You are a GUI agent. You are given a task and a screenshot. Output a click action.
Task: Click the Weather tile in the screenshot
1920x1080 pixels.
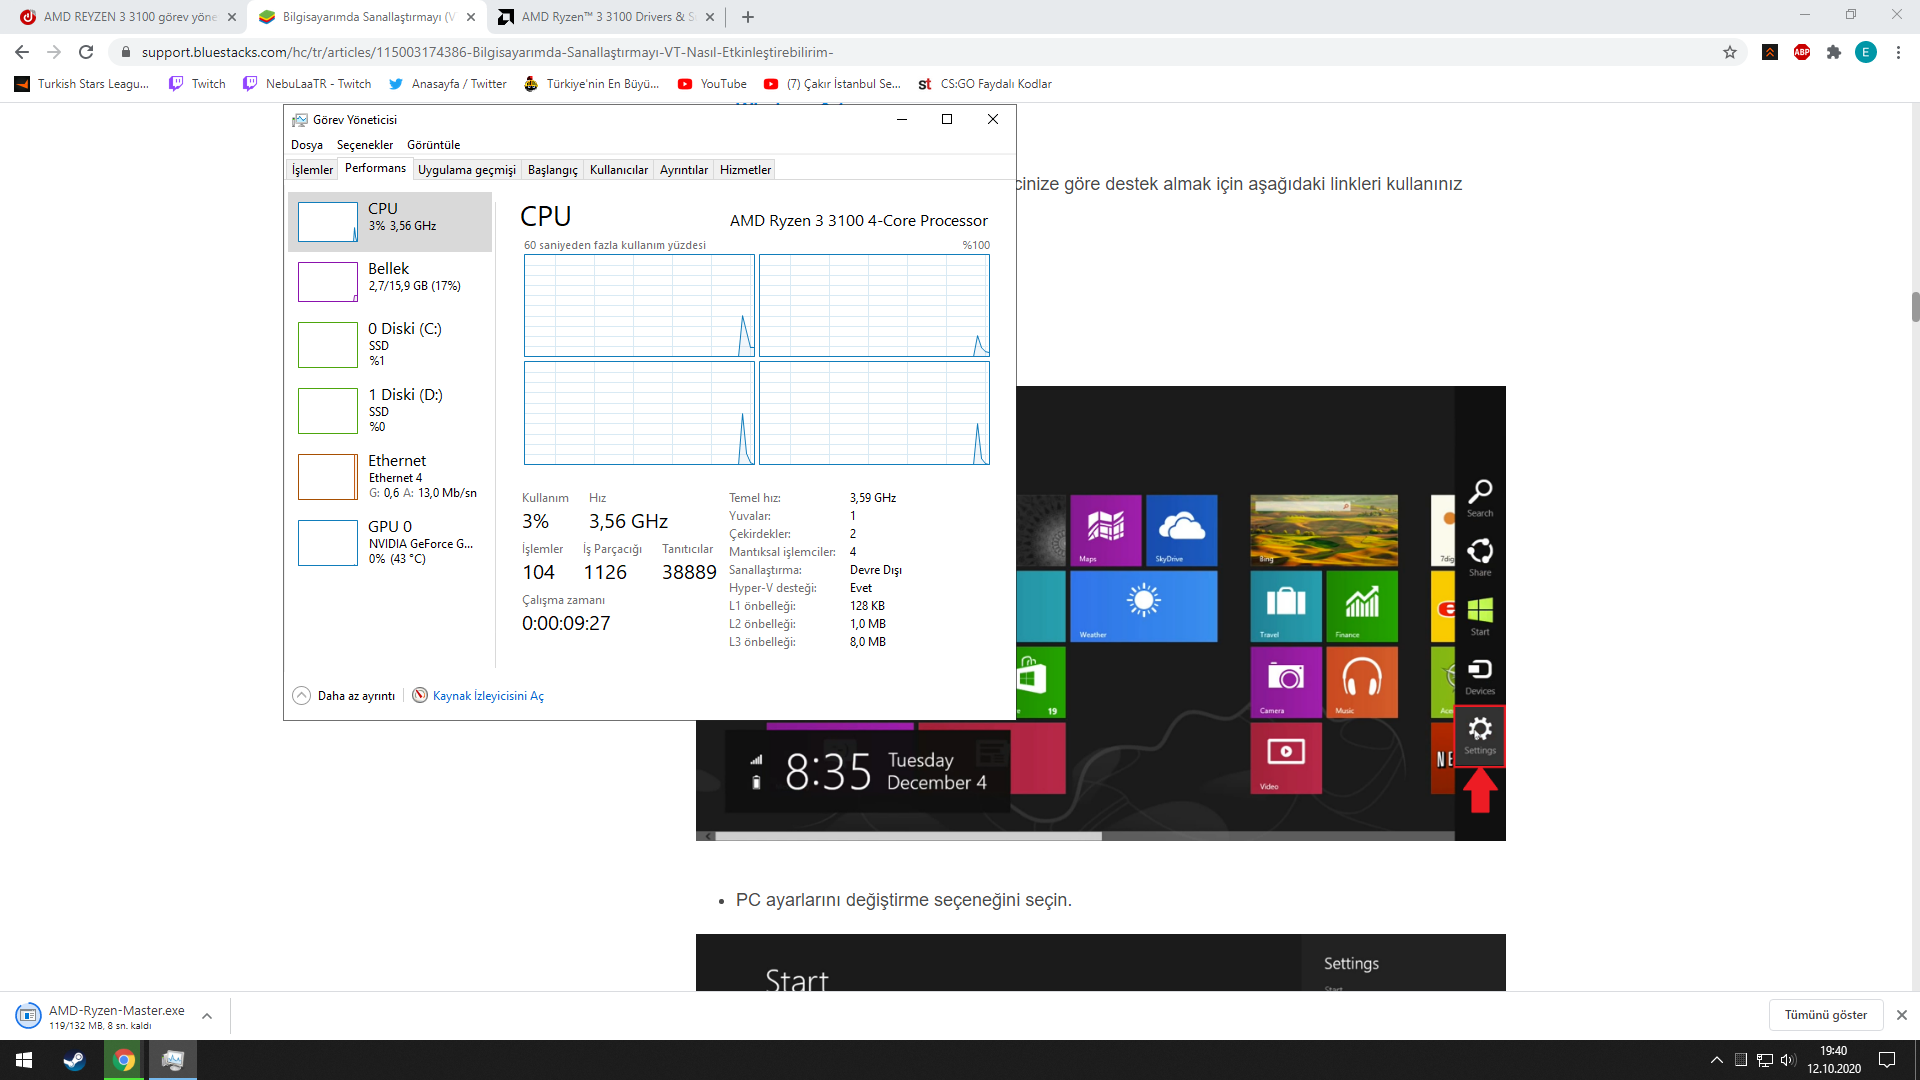[1144, 606]
